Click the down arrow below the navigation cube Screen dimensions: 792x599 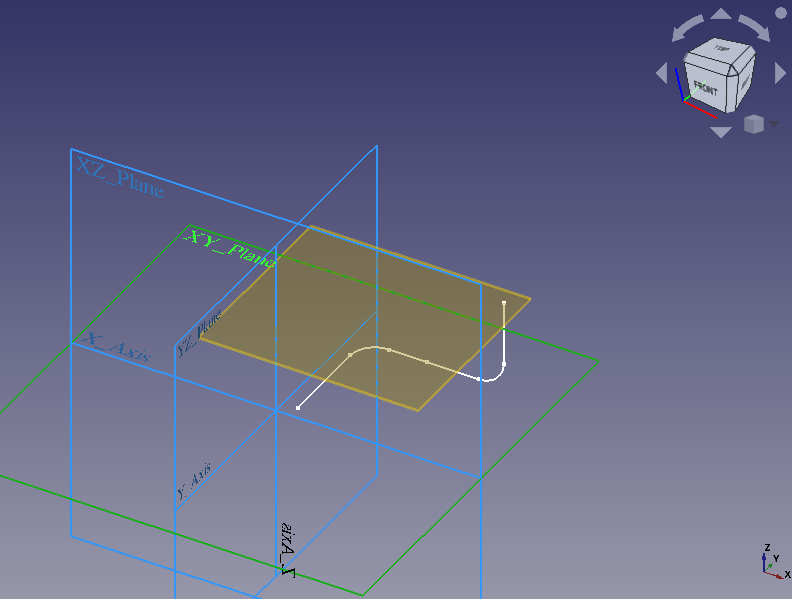pos(721,132)
